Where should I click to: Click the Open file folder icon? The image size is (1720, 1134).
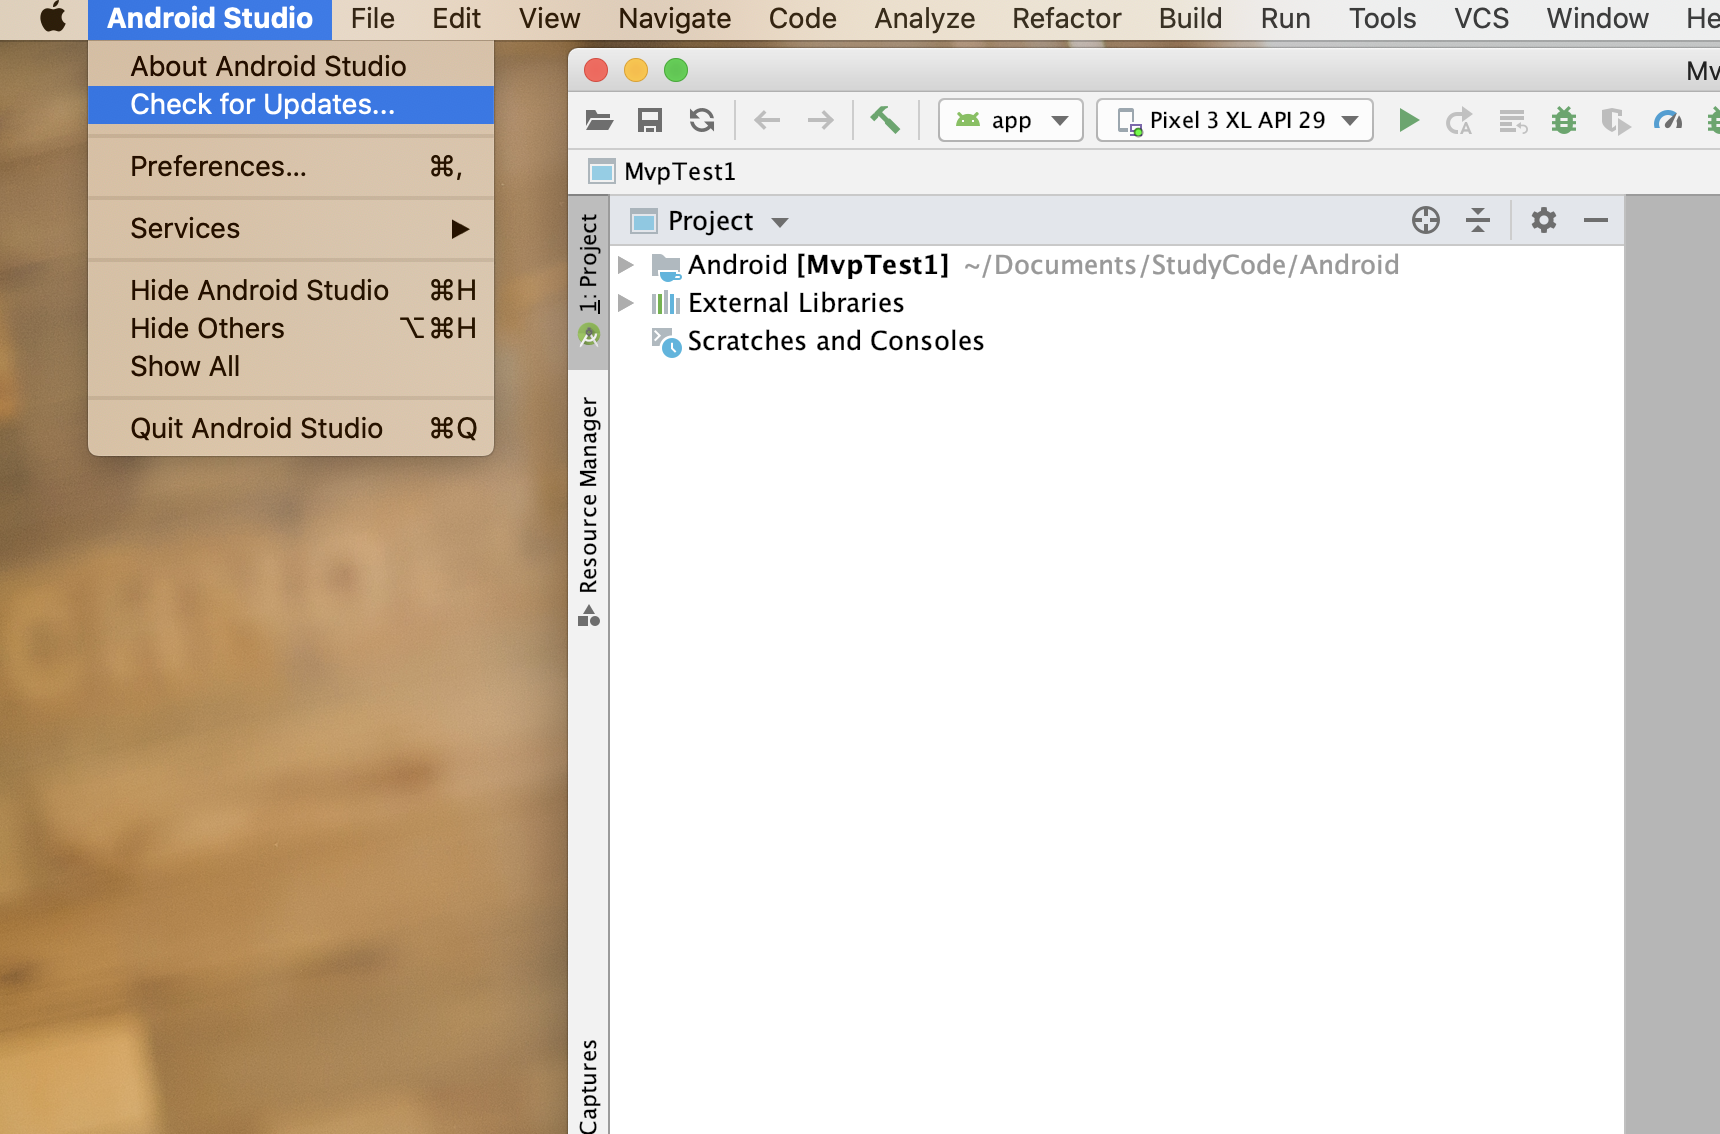pos(600,119)
